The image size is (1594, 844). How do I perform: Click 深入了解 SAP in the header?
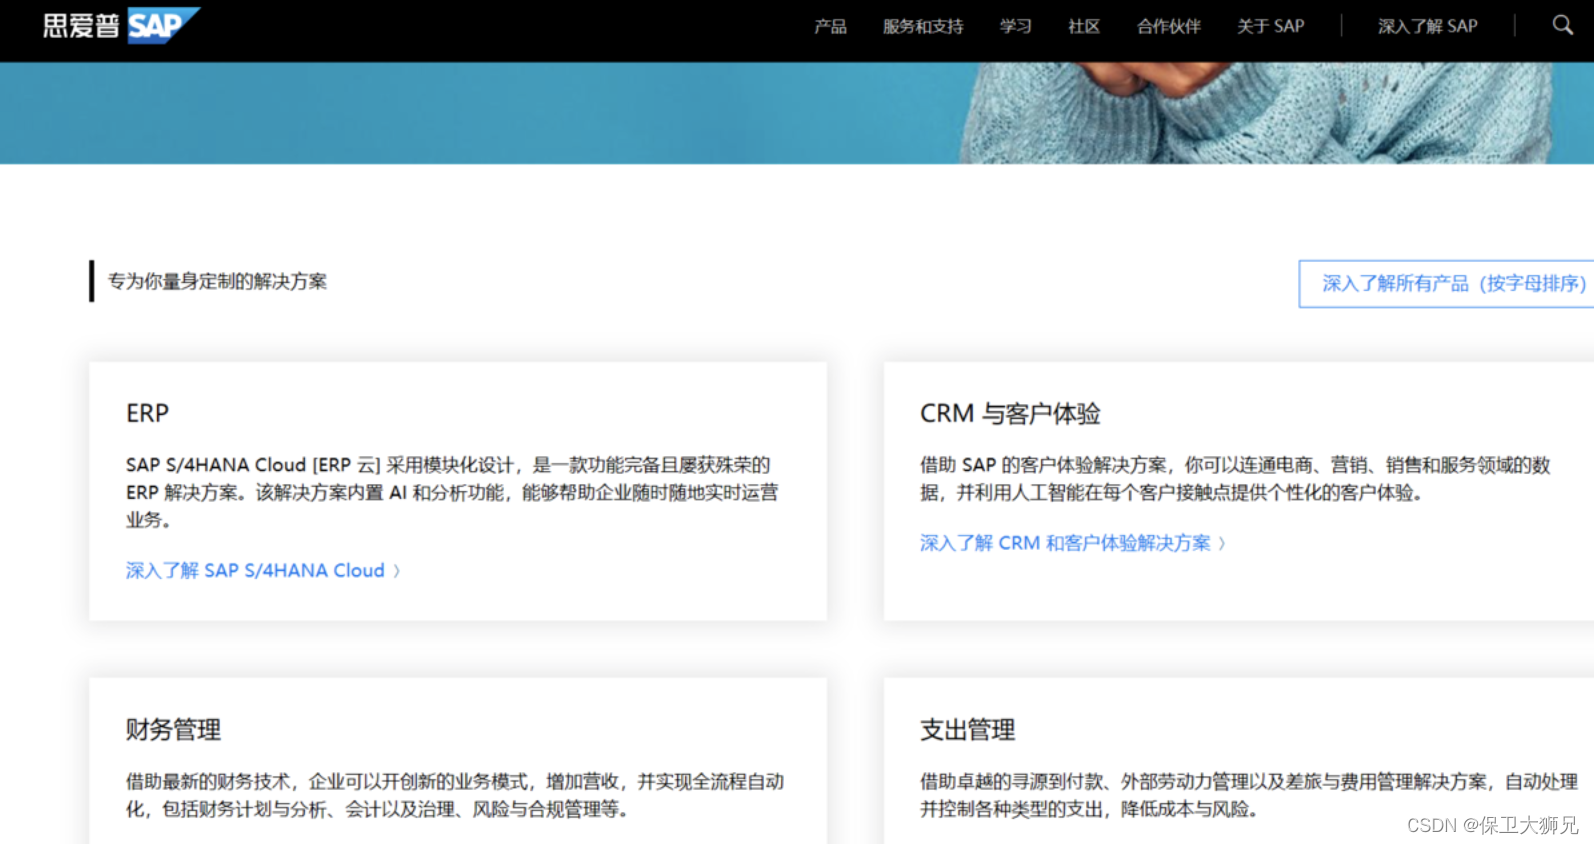1427,26
